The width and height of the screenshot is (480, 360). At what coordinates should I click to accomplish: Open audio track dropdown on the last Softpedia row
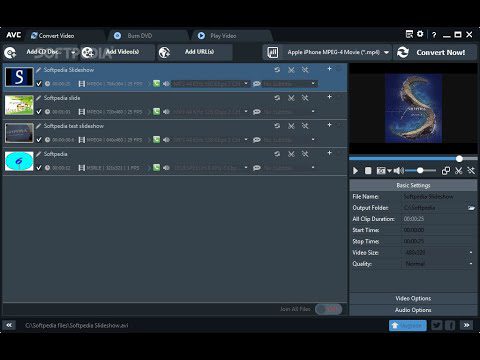click(211, 167)
